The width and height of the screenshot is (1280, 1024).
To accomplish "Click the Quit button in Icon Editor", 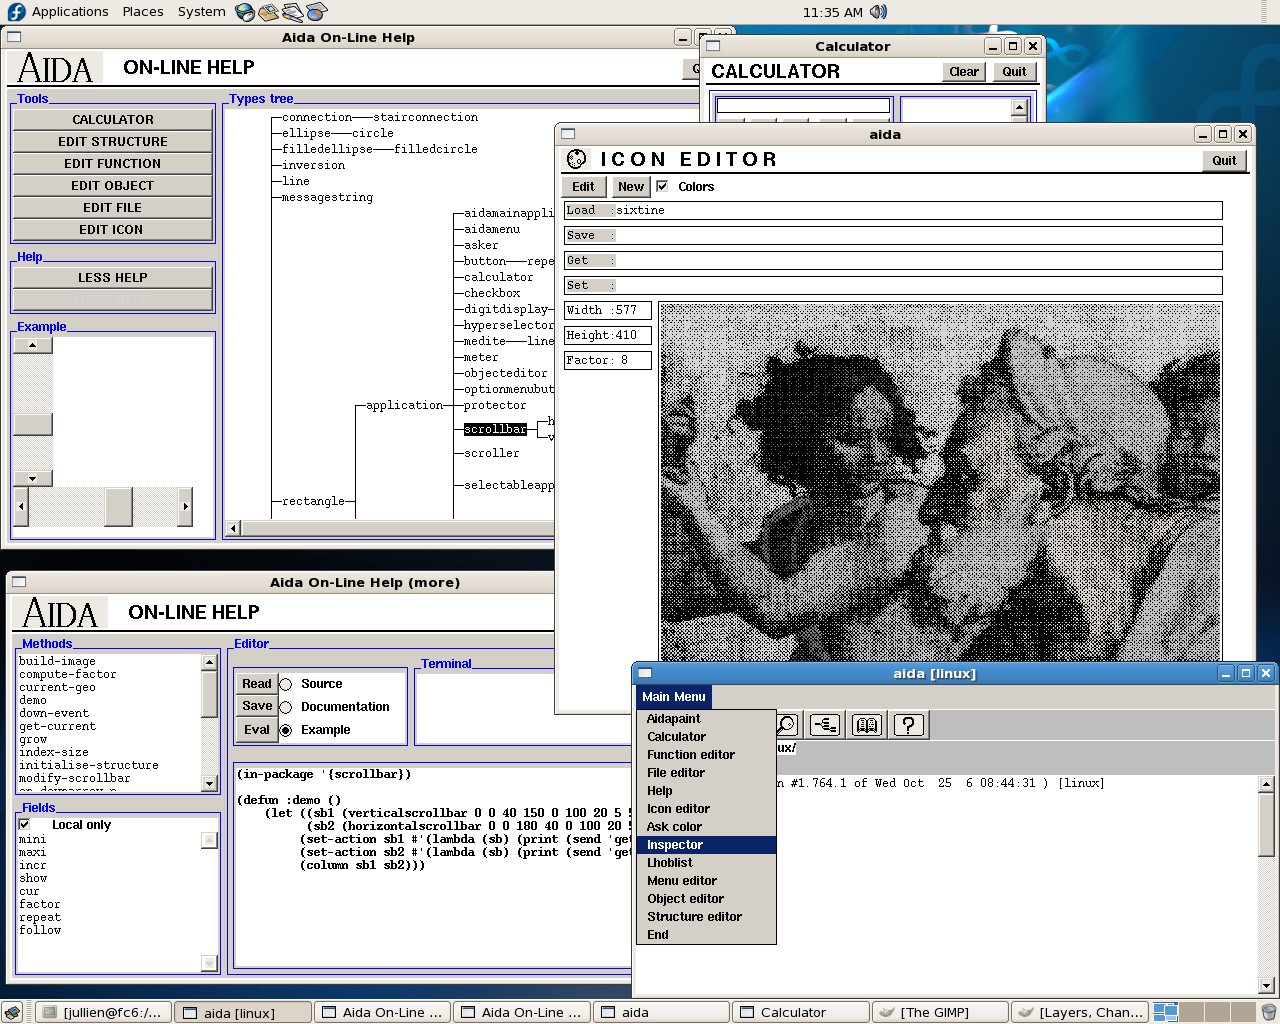I will tap(1224, 160).
